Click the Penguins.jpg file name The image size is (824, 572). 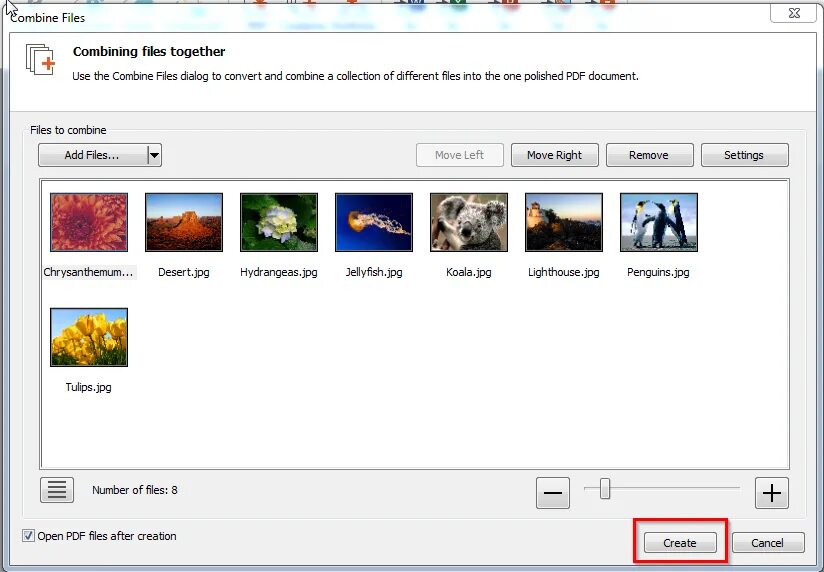click(658, 272)
